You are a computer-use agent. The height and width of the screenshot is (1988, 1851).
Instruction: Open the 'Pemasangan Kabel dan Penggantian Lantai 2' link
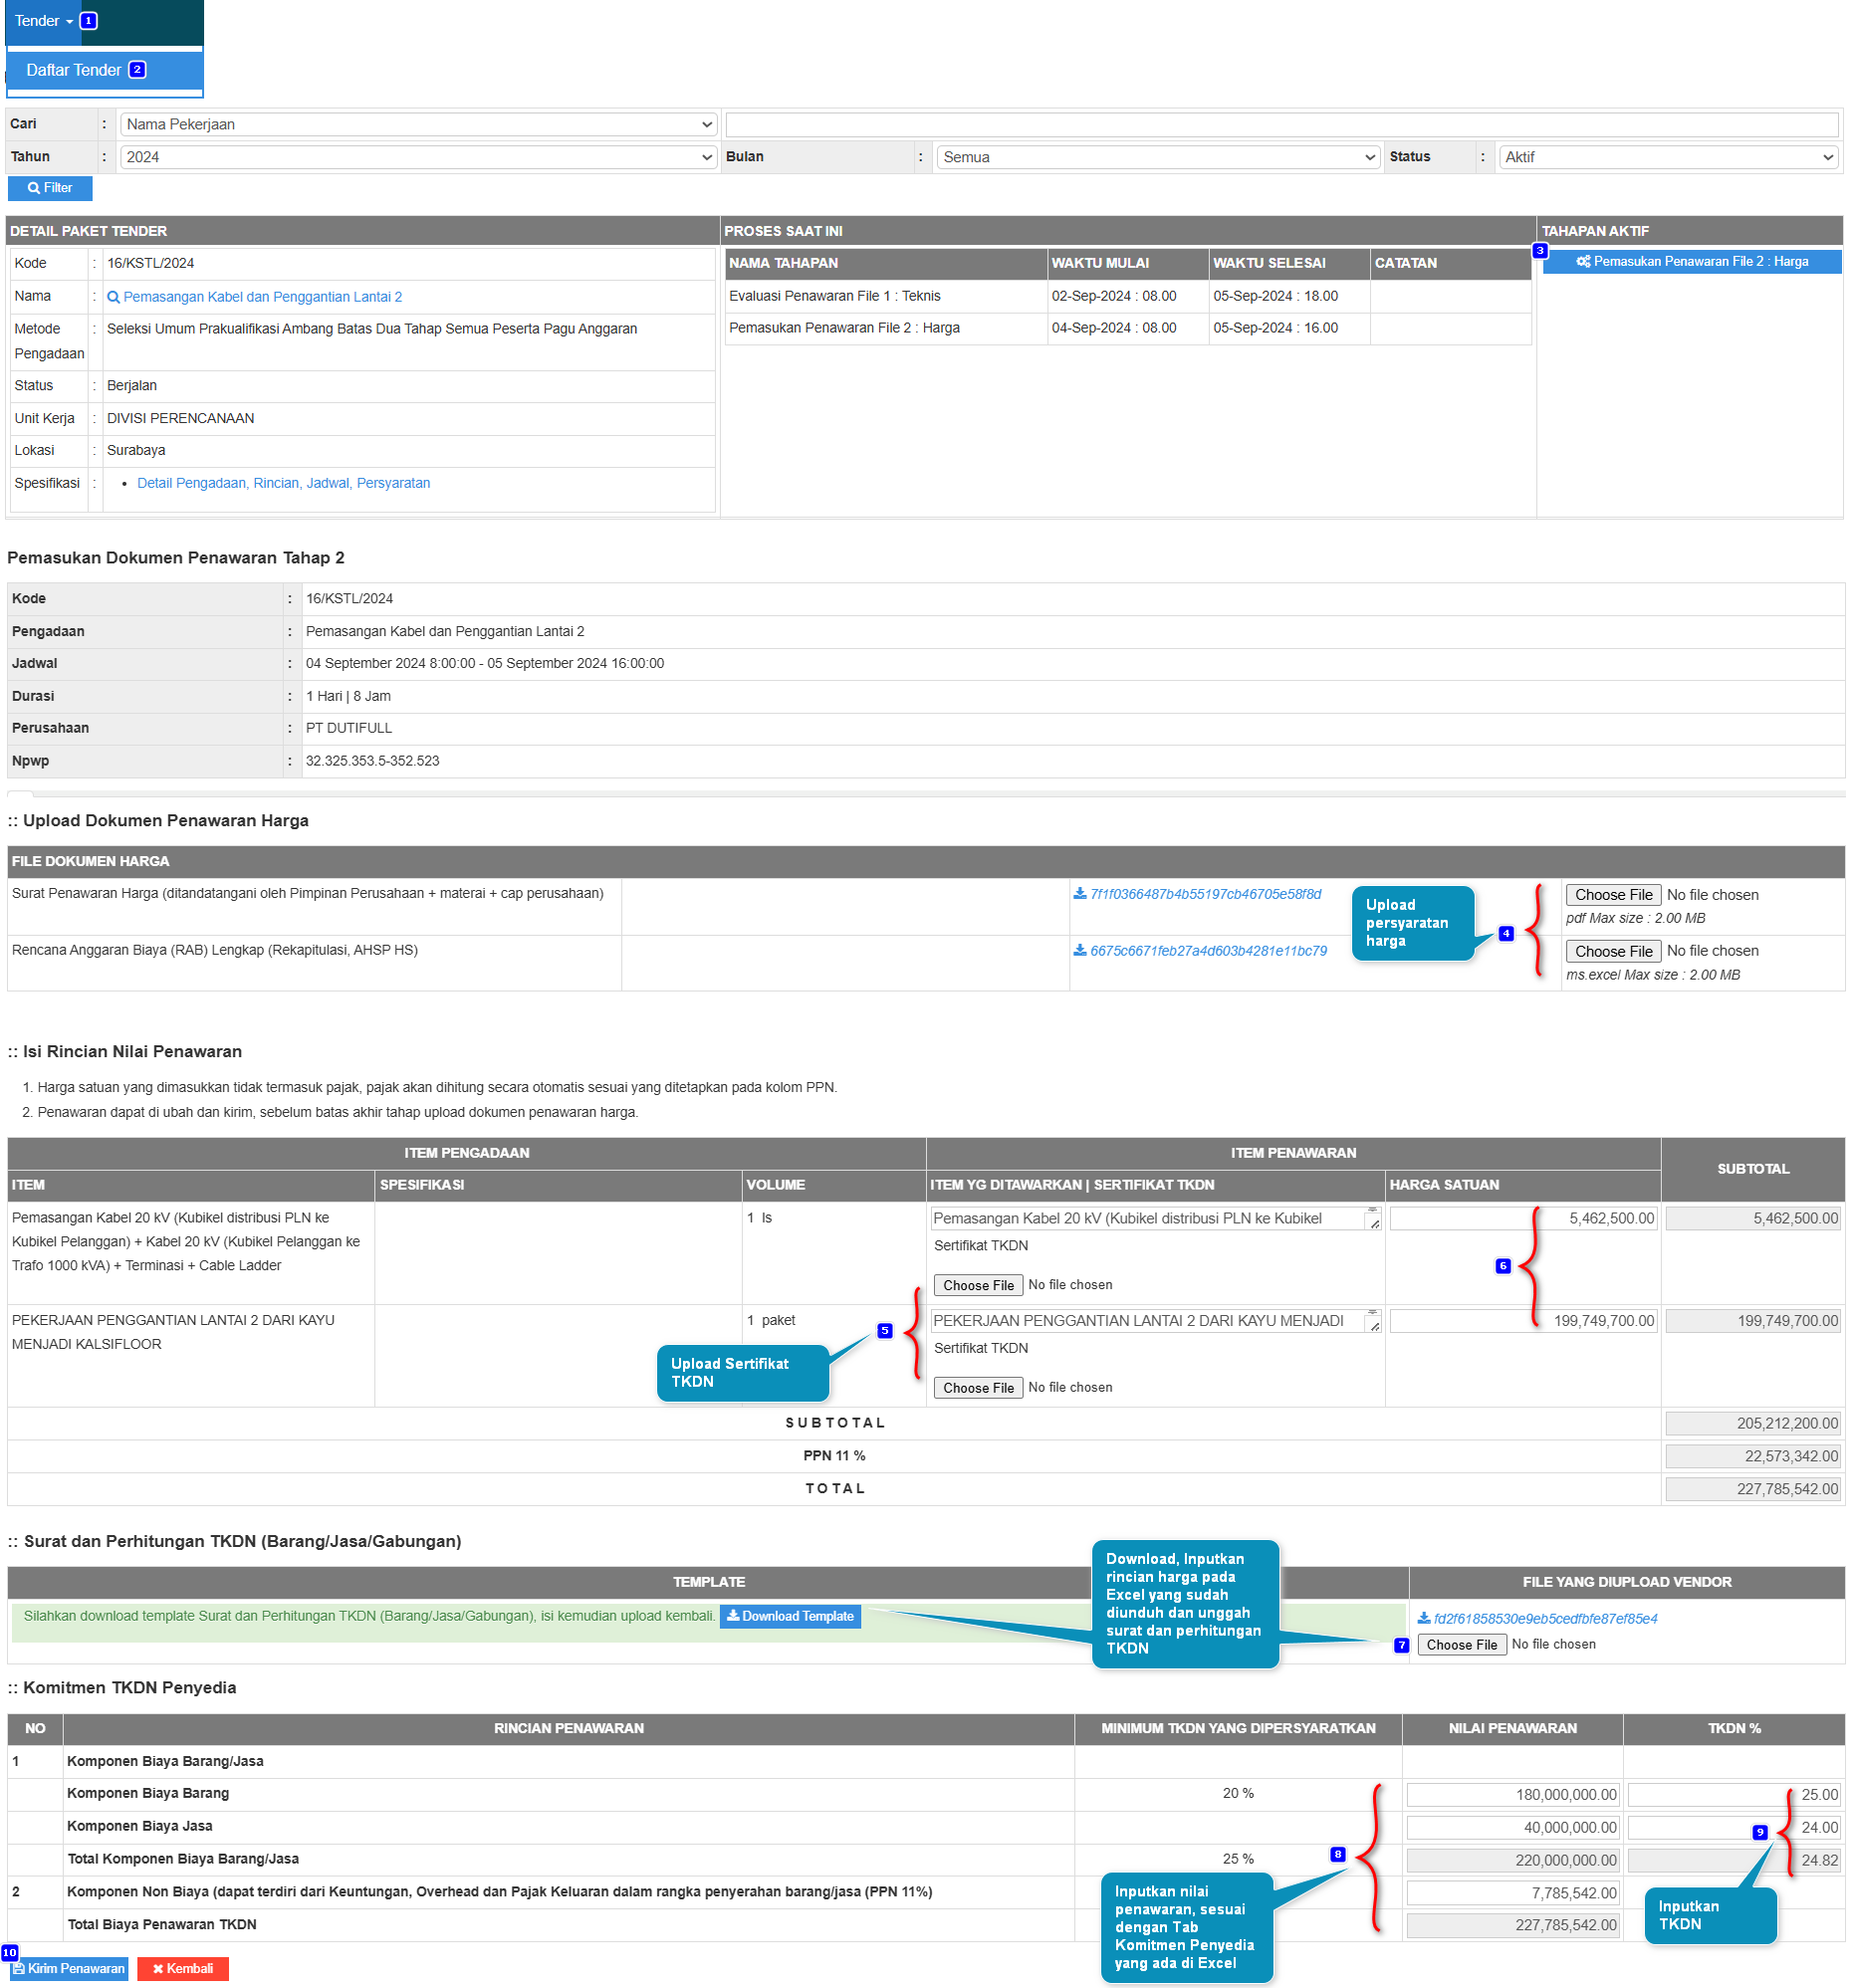(x=262, y=297)
